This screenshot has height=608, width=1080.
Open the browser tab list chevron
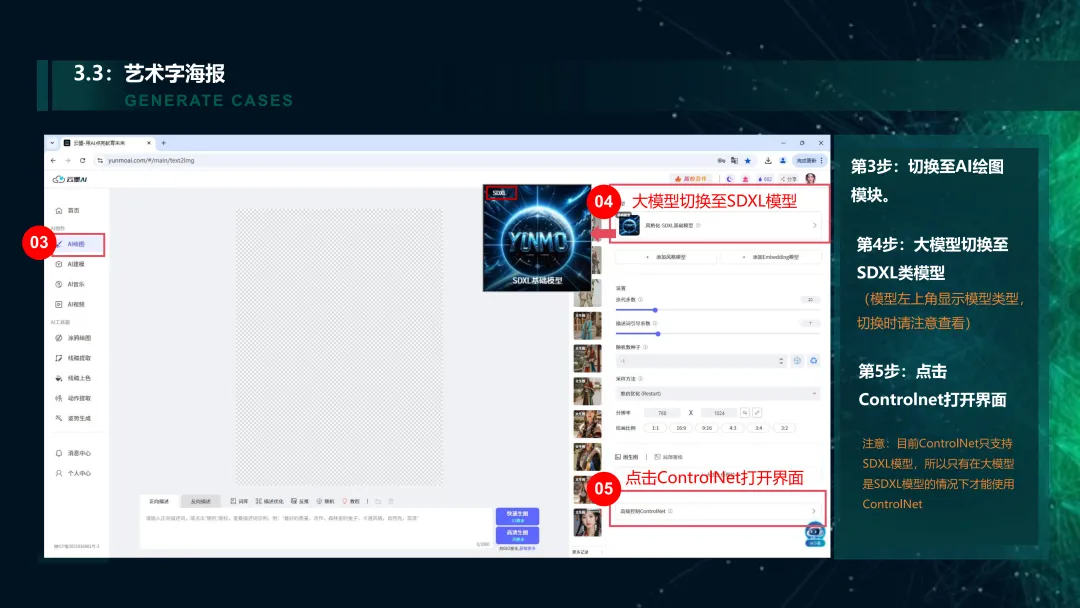52,143
